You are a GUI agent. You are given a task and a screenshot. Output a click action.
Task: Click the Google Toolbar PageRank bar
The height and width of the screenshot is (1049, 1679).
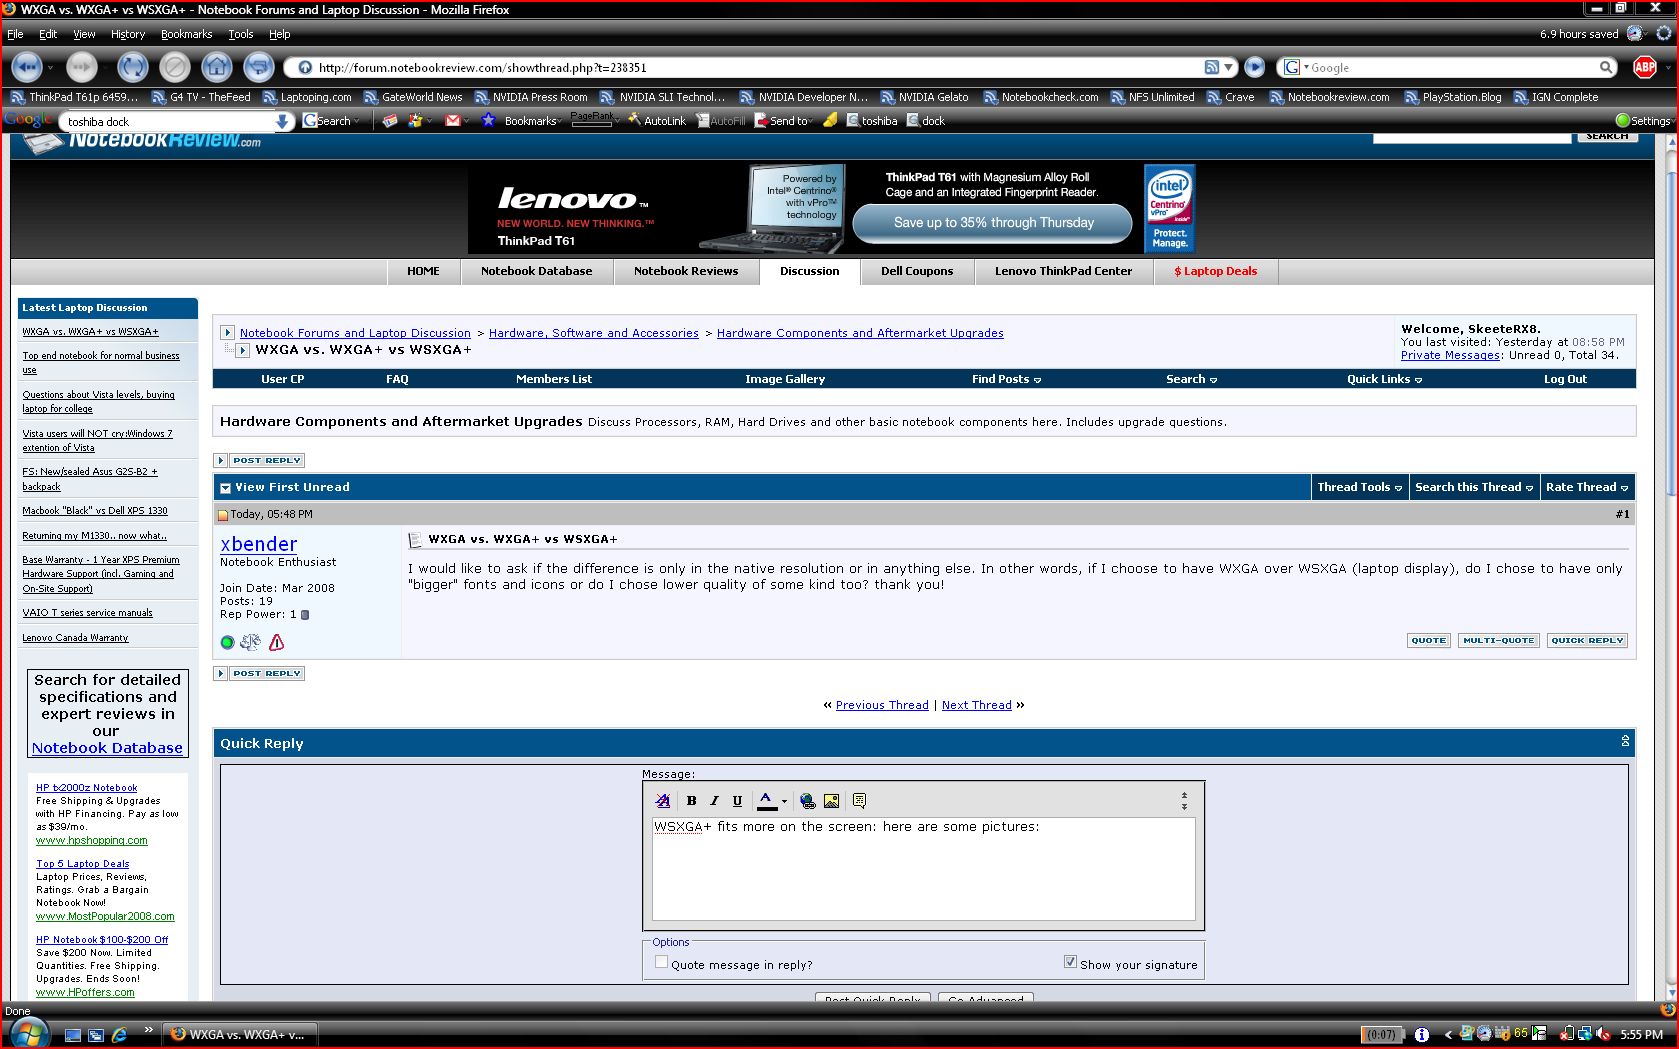[593, 120]
